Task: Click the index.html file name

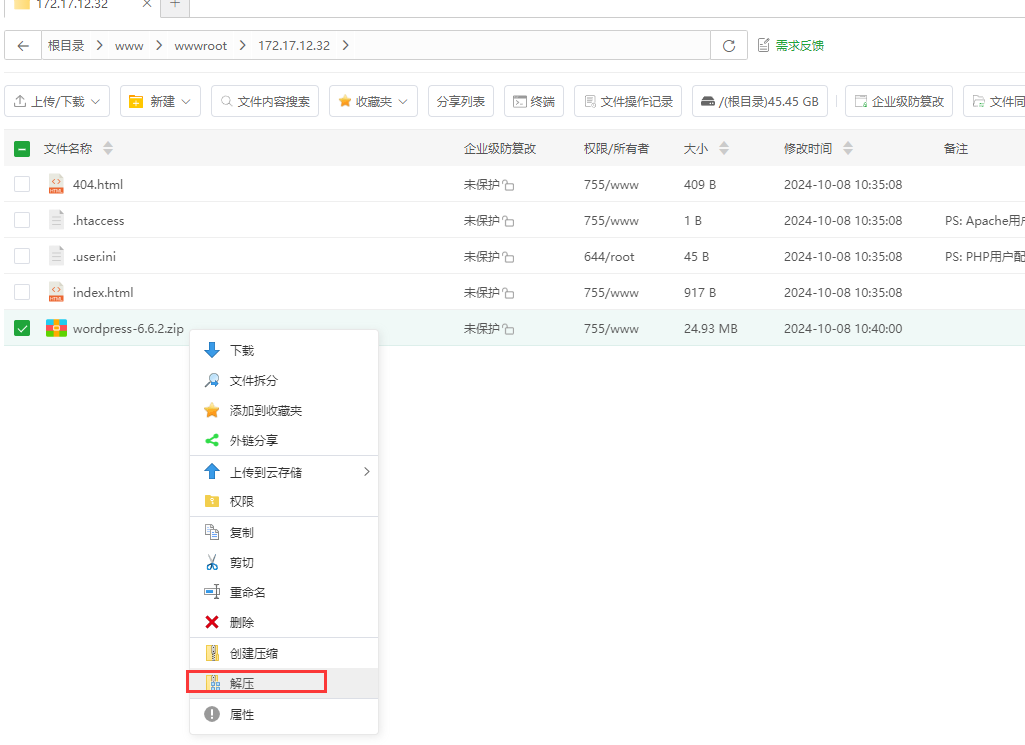Action: click(103, 292)
